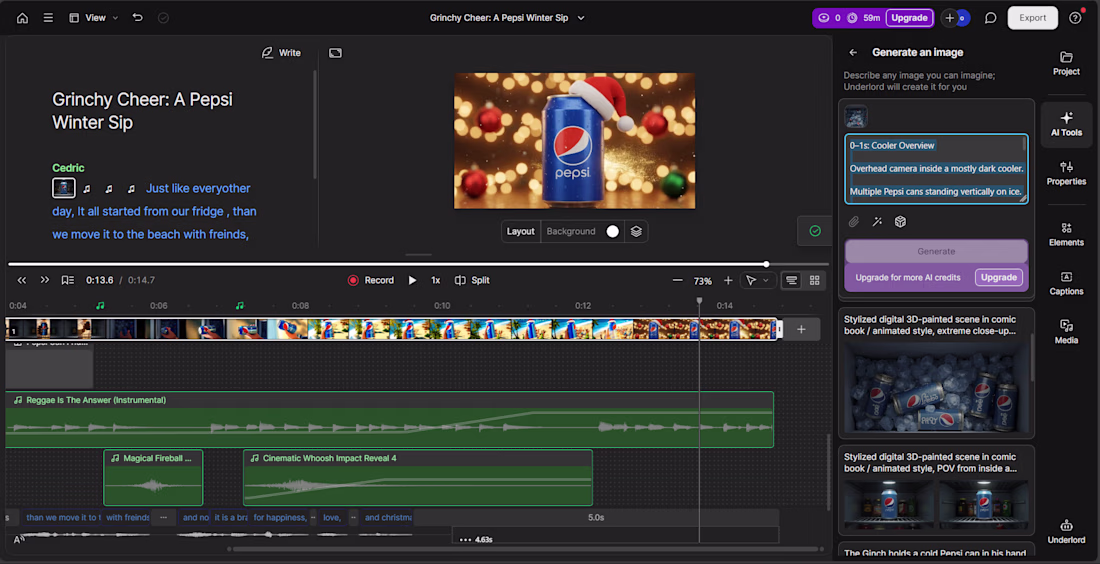
Task: Go to the Home screen icon
Action: coord(22,18)
